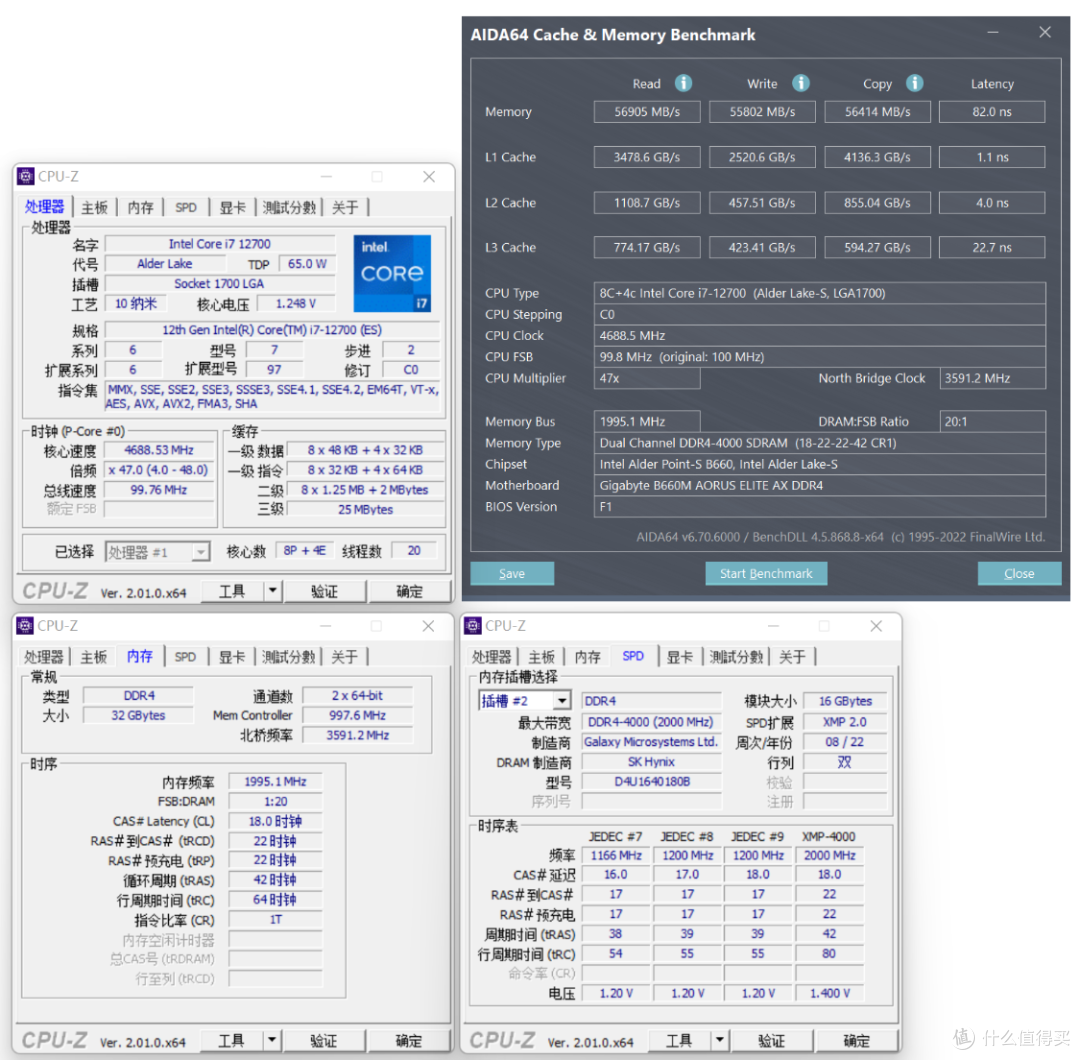Click 确定 button in memory CPU-Z window
Screen dimensions: 1080x1060
[408, 1040]
